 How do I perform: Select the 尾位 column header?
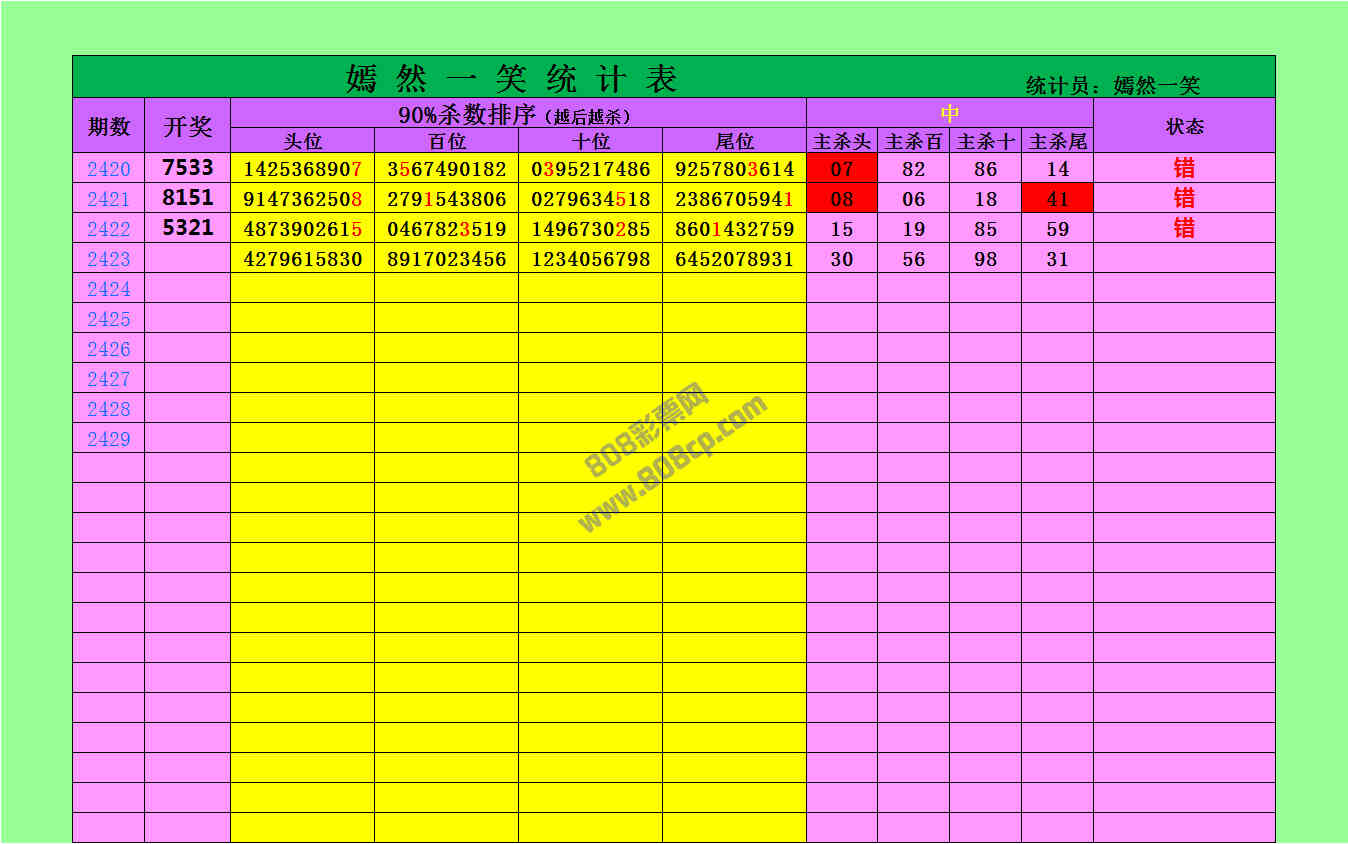point(735,142)
